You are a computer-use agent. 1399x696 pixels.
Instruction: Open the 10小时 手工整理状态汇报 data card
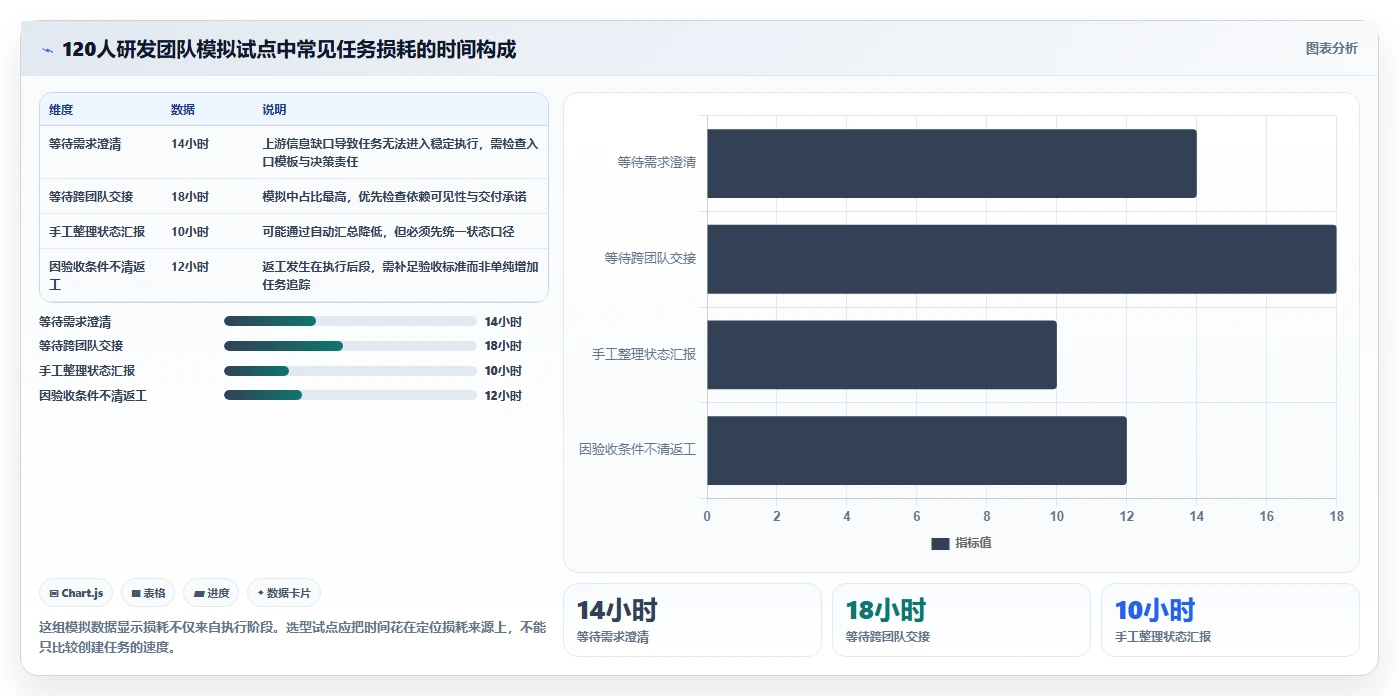point(1230,620)
